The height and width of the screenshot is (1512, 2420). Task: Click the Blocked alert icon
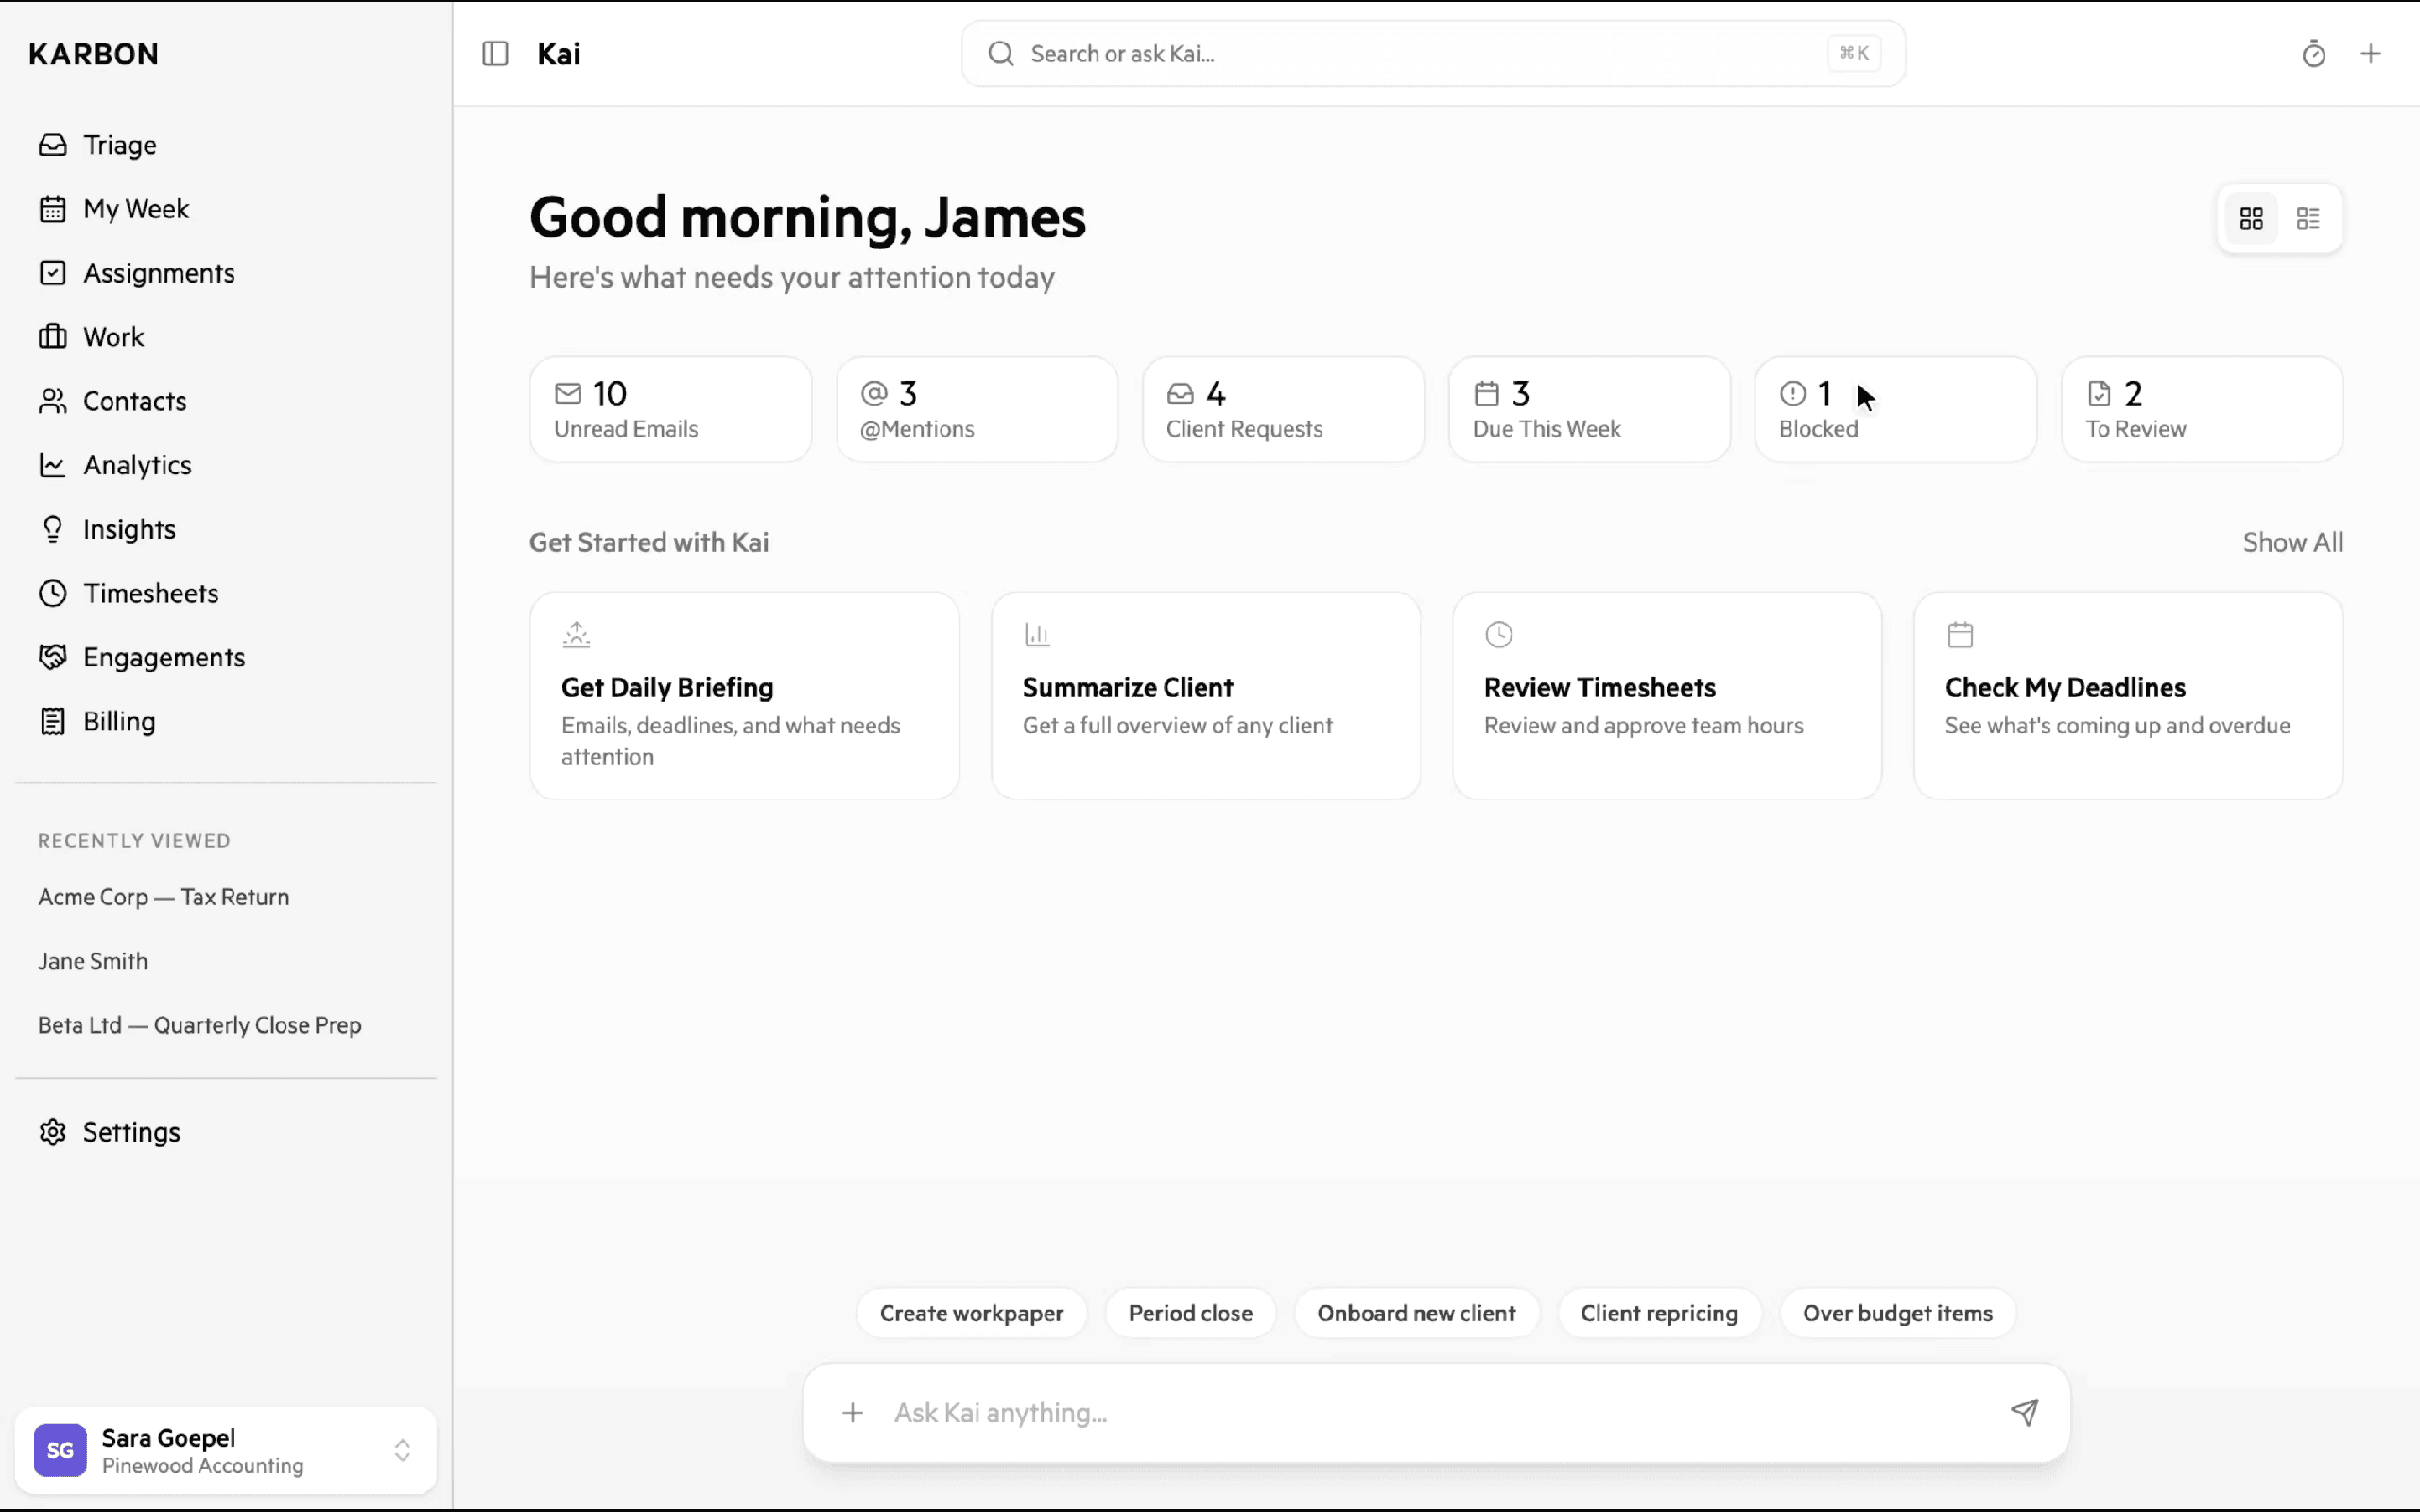(x=1792, y=393)
